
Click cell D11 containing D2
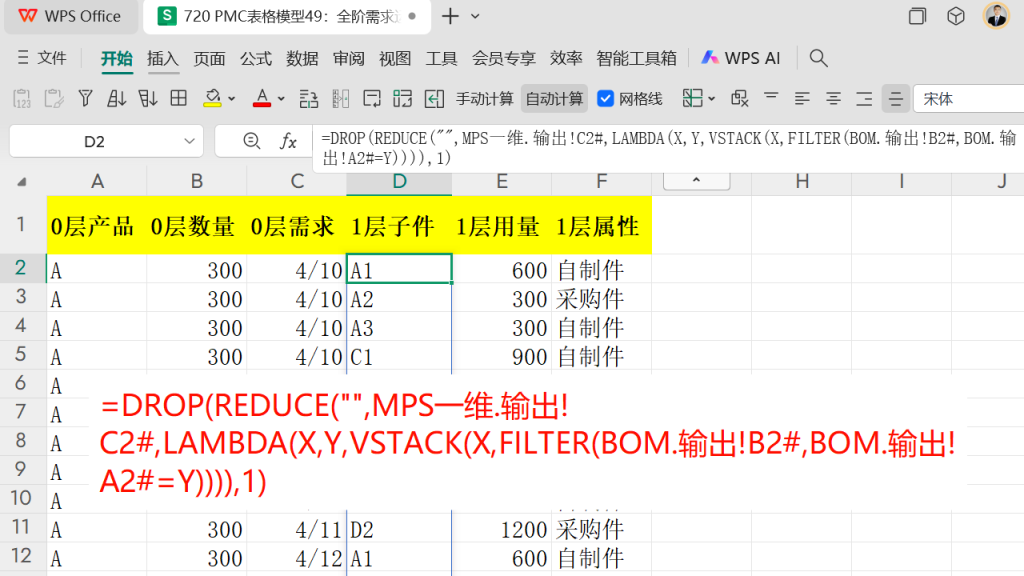pyautogui.click(x=399, y=529)
